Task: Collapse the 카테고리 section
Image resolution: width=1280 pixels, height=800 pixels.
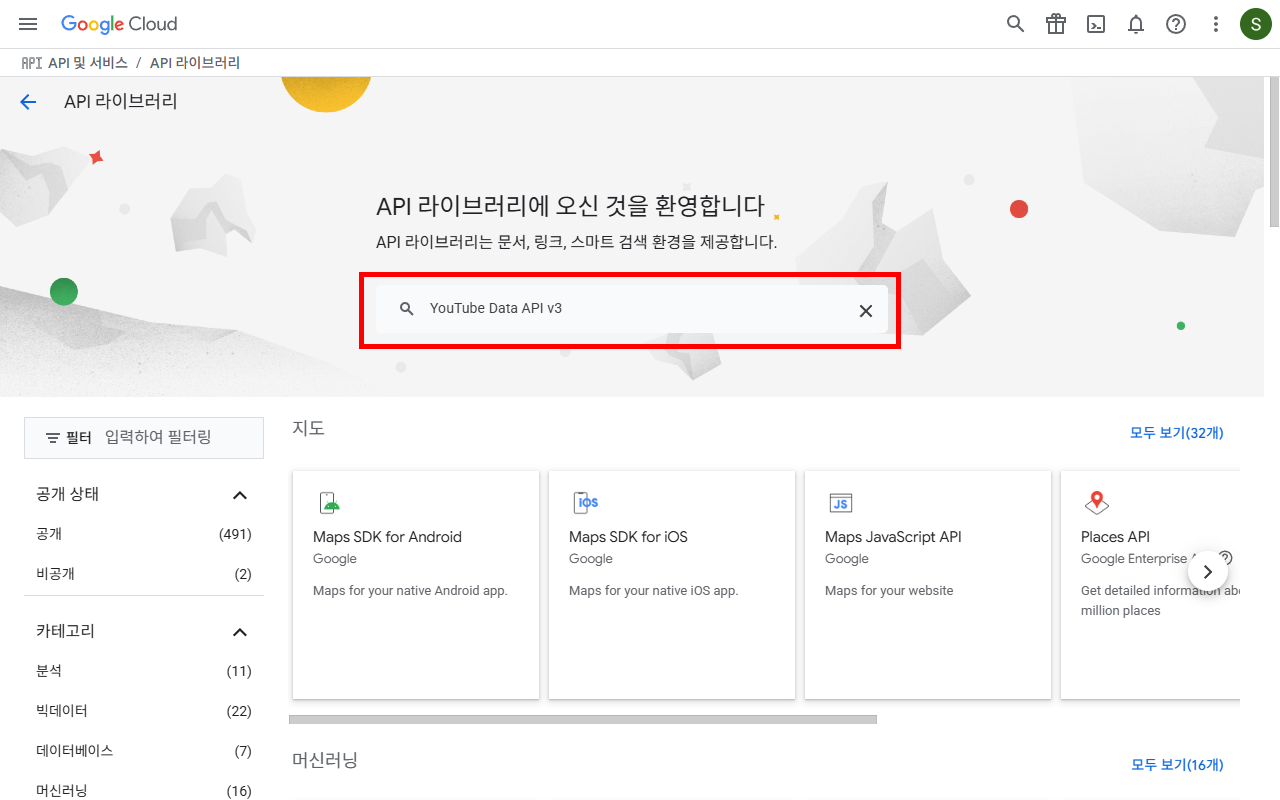Action: (240, 632)
